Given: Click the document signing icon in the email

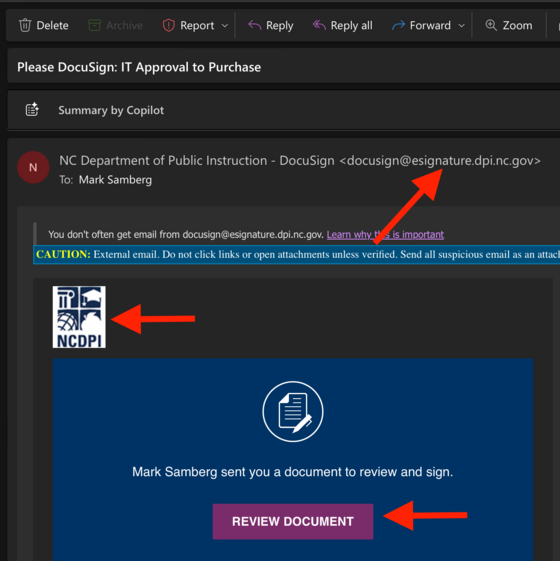Looking at the screenshot, I should [x=293, y=411].
